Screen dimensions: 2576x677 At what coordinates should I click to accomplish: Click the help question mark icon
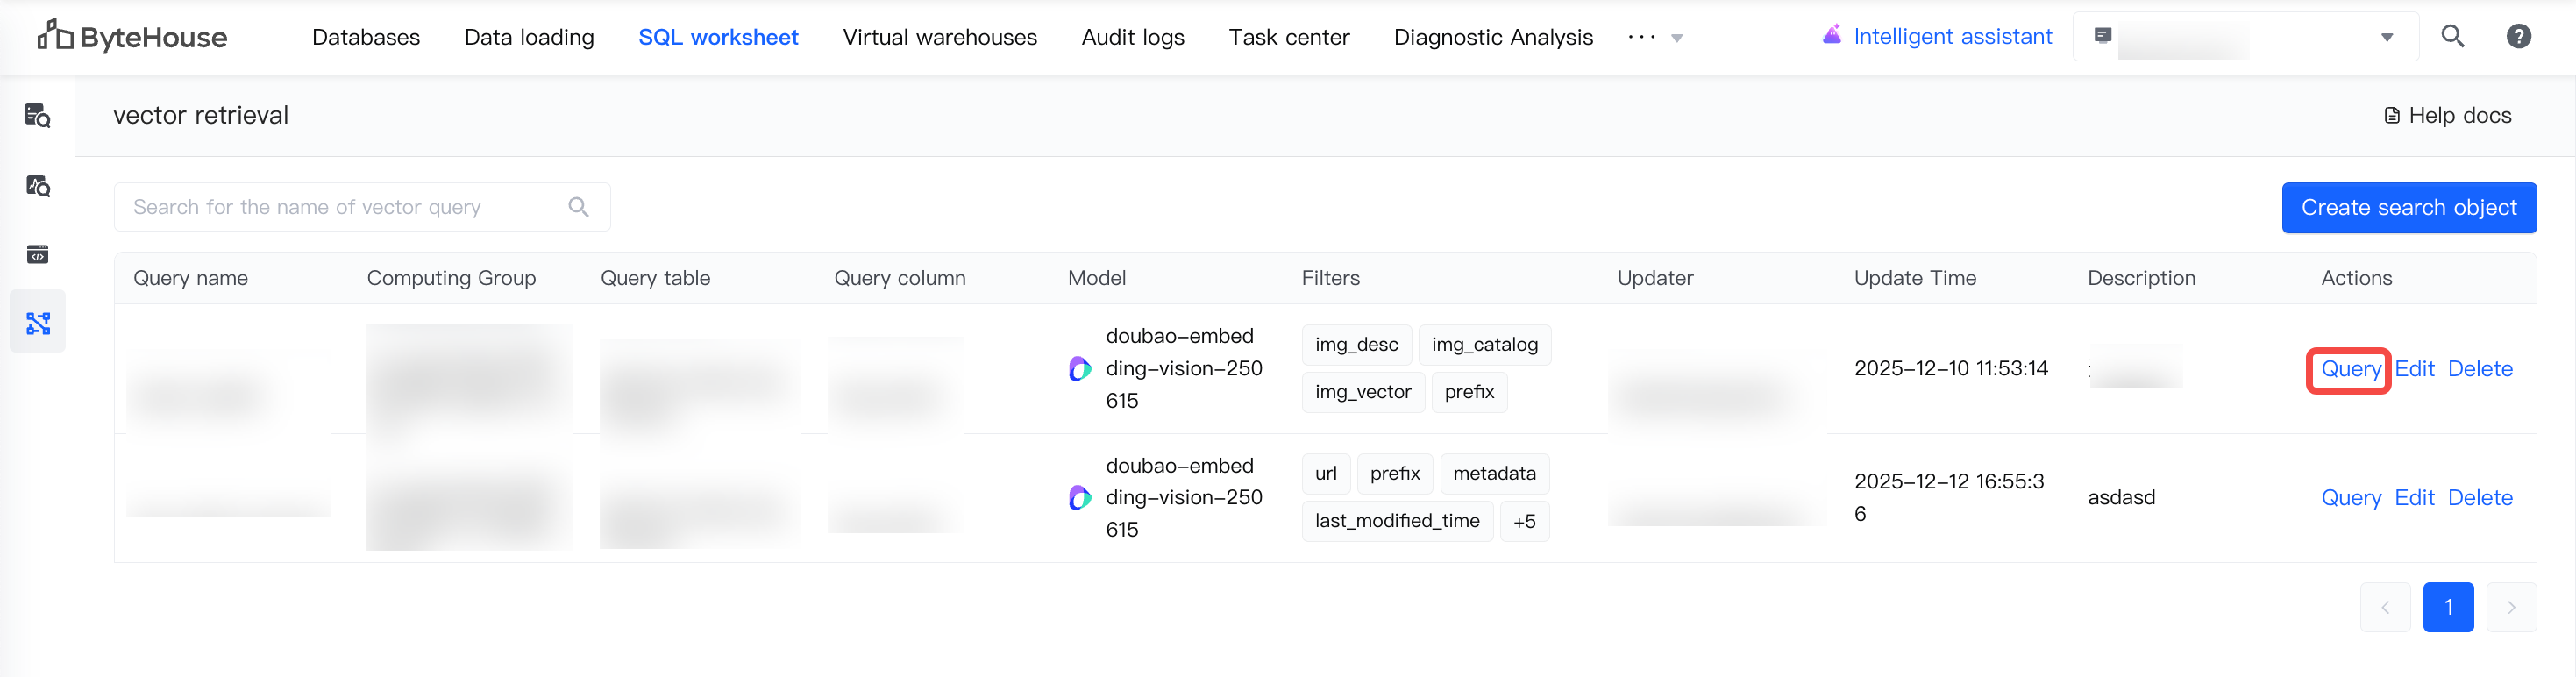[2518, 37]
